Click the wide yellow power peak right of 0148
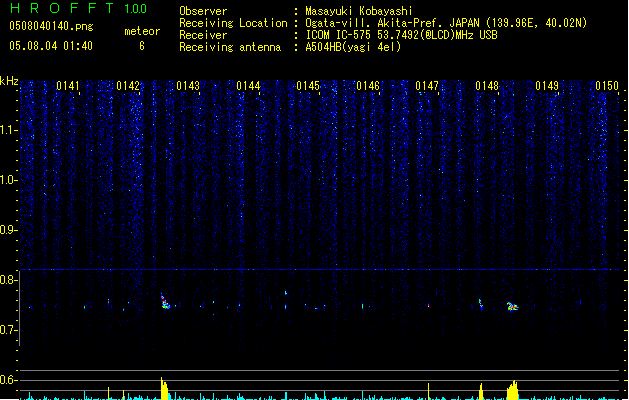Screen dimensions: 629x400 point(513,390)
